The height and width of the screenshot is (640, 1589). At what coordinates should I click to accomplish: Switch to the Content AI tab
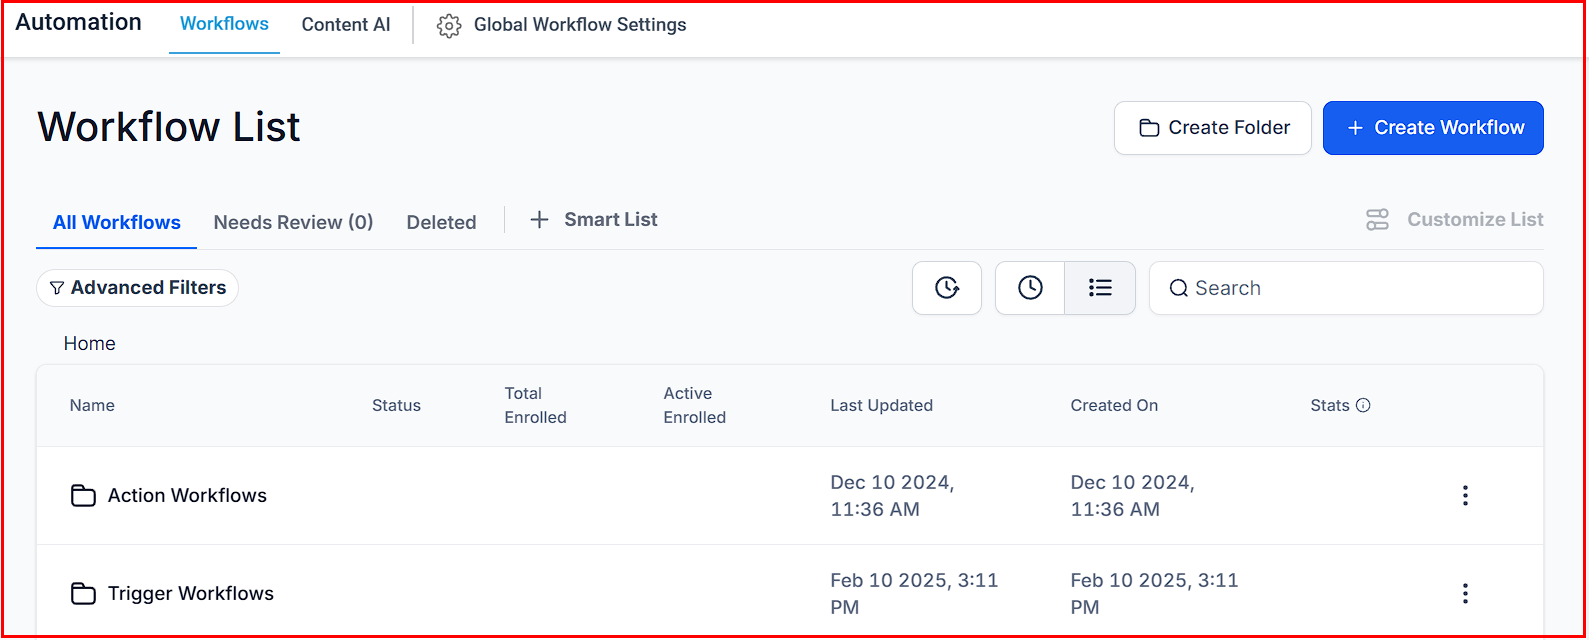coord(346,25)
